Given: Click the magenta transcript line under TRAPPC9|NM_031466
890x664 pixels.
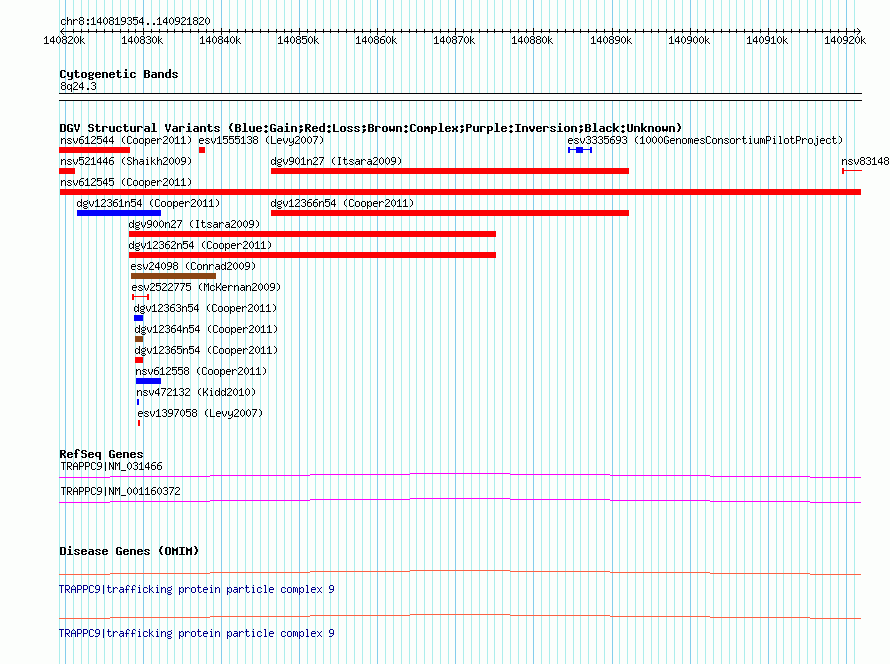Looking at the screenshot, I should (460, 476).
